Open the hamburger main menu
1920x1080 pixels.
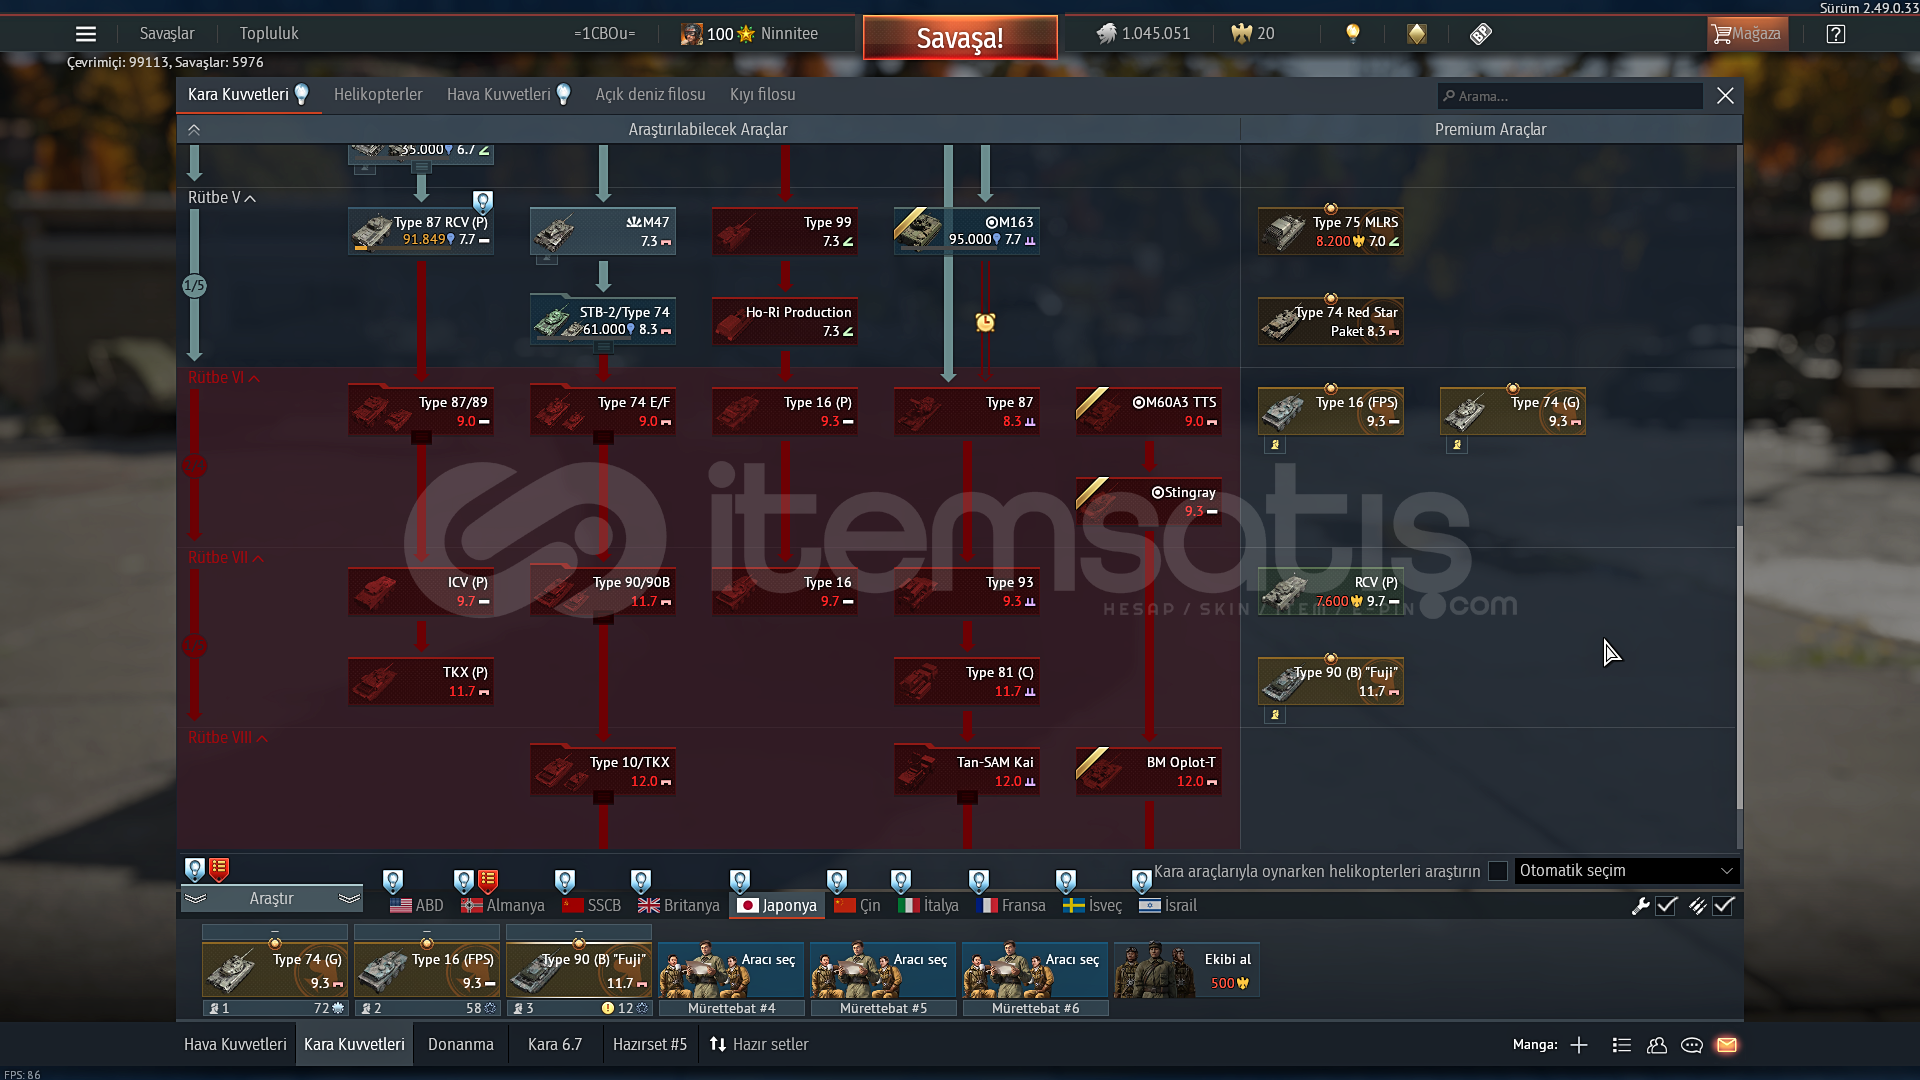tap(86, 34)
